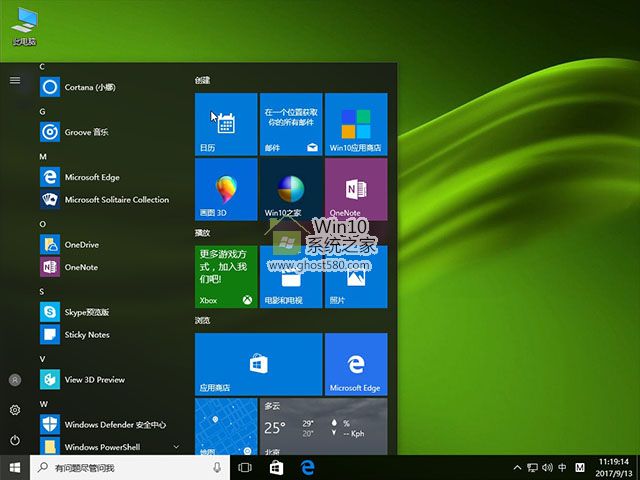This screenshot has height=480, width=640.
Task: Open the clock showing 11:19:14
Action: pos(613,468)
